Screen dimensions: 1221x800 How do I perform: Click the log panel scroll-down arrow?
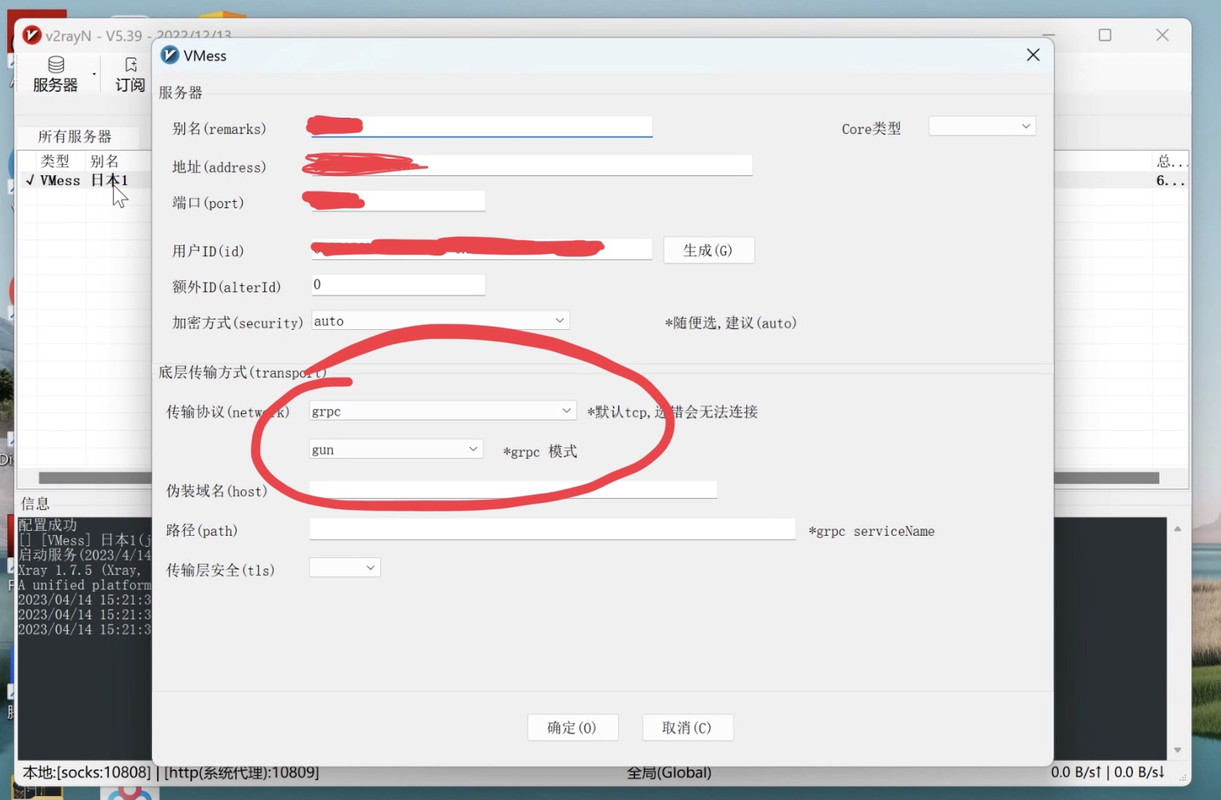[x=1177, y=750]
